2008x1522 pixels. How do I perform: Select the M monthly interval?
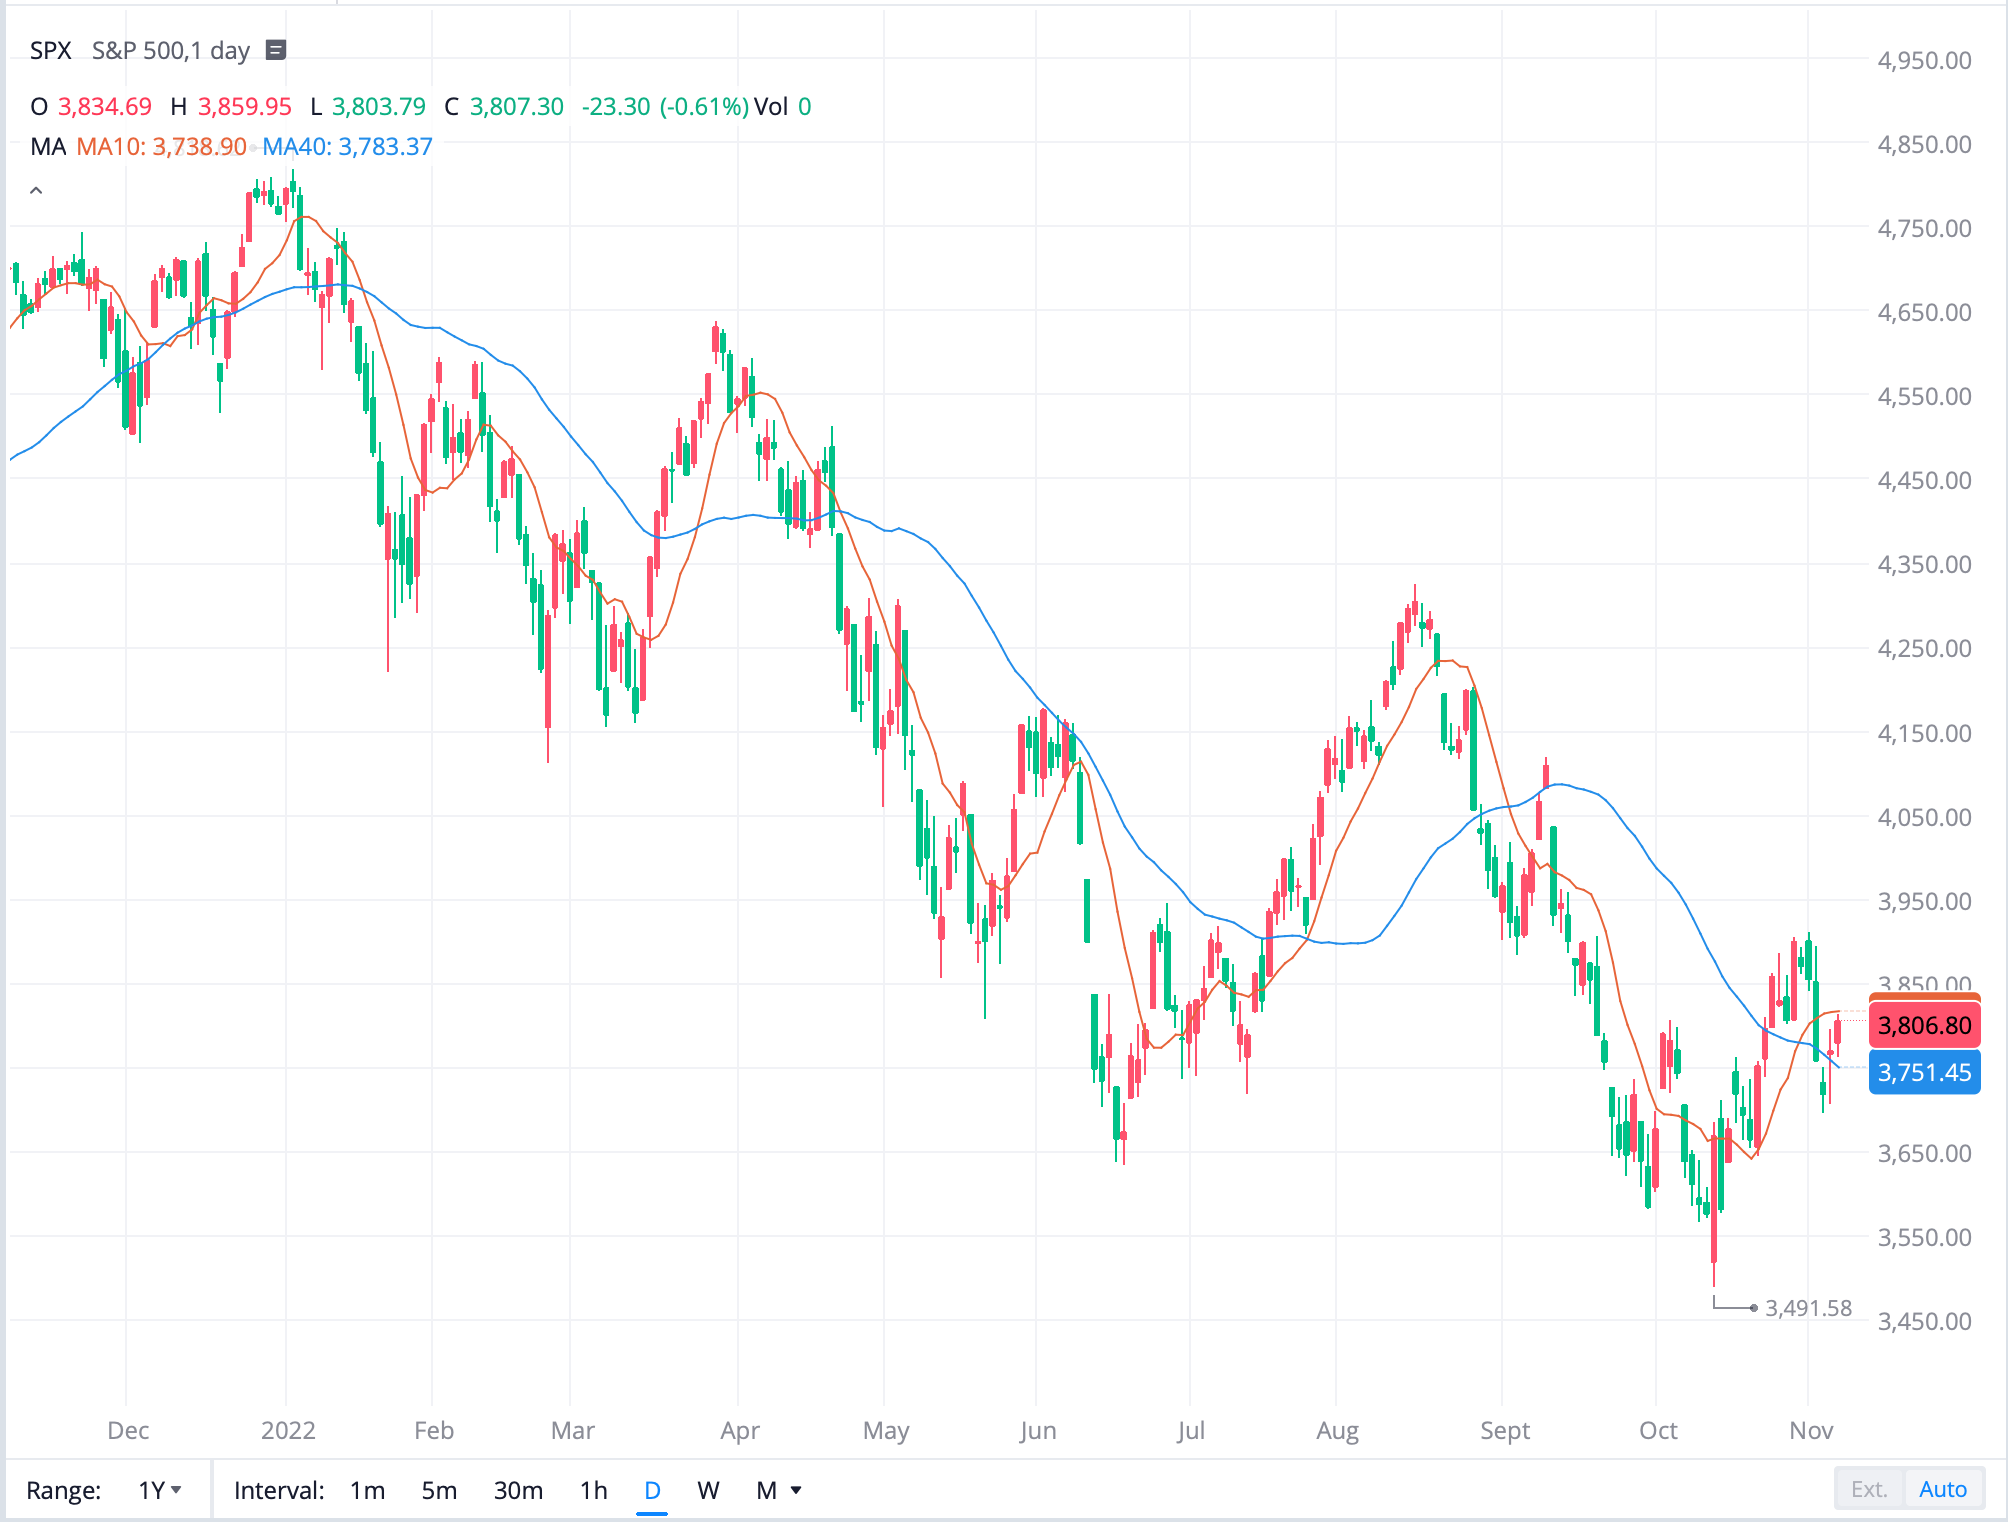(766, 1489)
